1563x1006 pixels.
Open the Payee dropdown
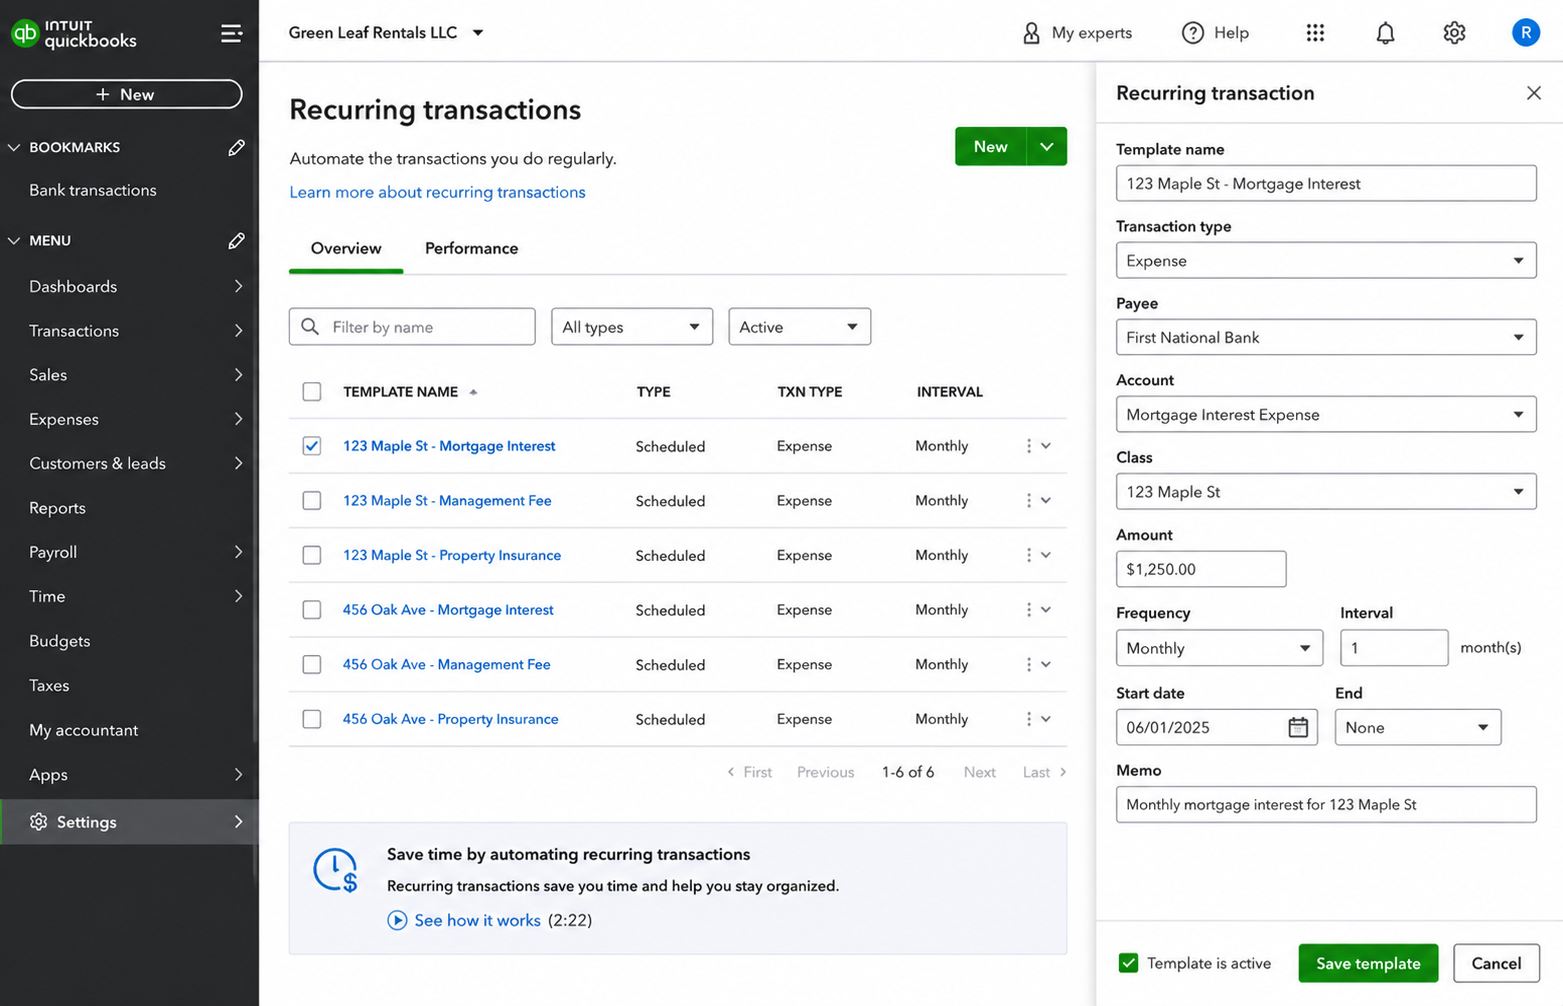point(1326,337)
